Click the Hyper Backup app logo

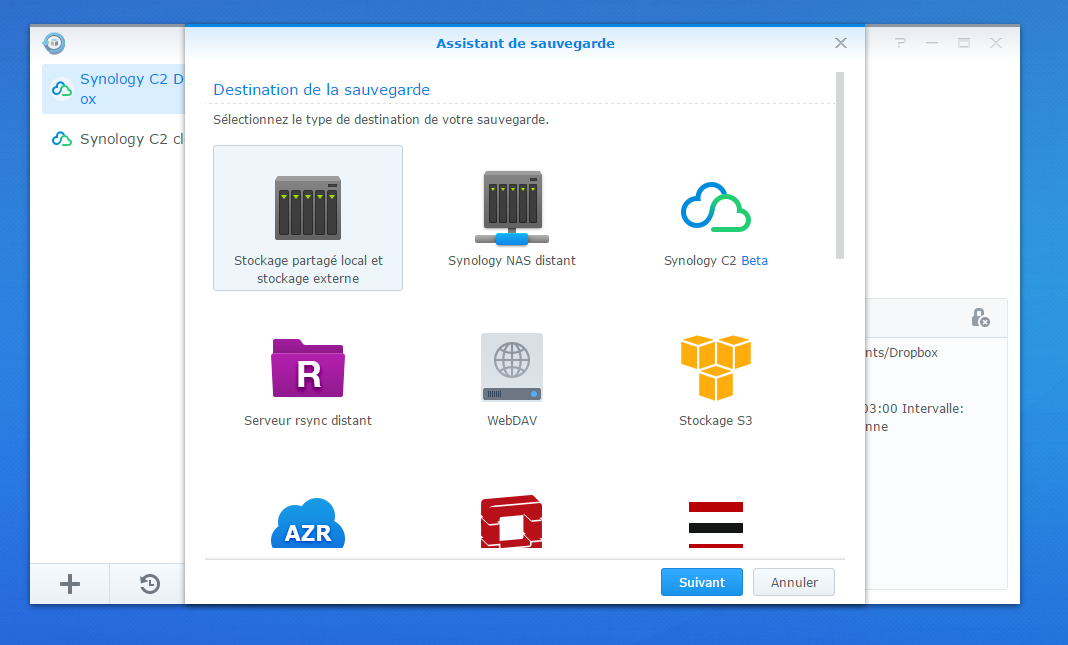pos(54,43)
